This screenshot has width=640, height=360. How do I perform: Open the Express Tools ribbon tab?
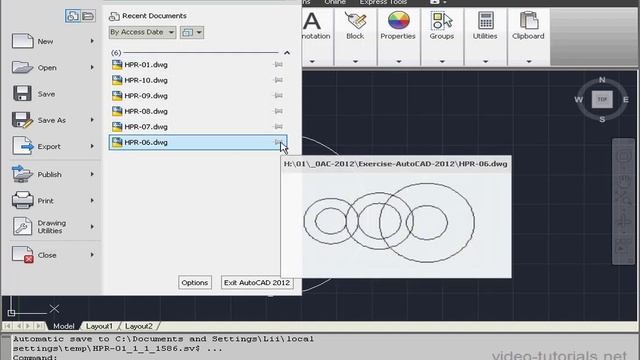(383, 2)
